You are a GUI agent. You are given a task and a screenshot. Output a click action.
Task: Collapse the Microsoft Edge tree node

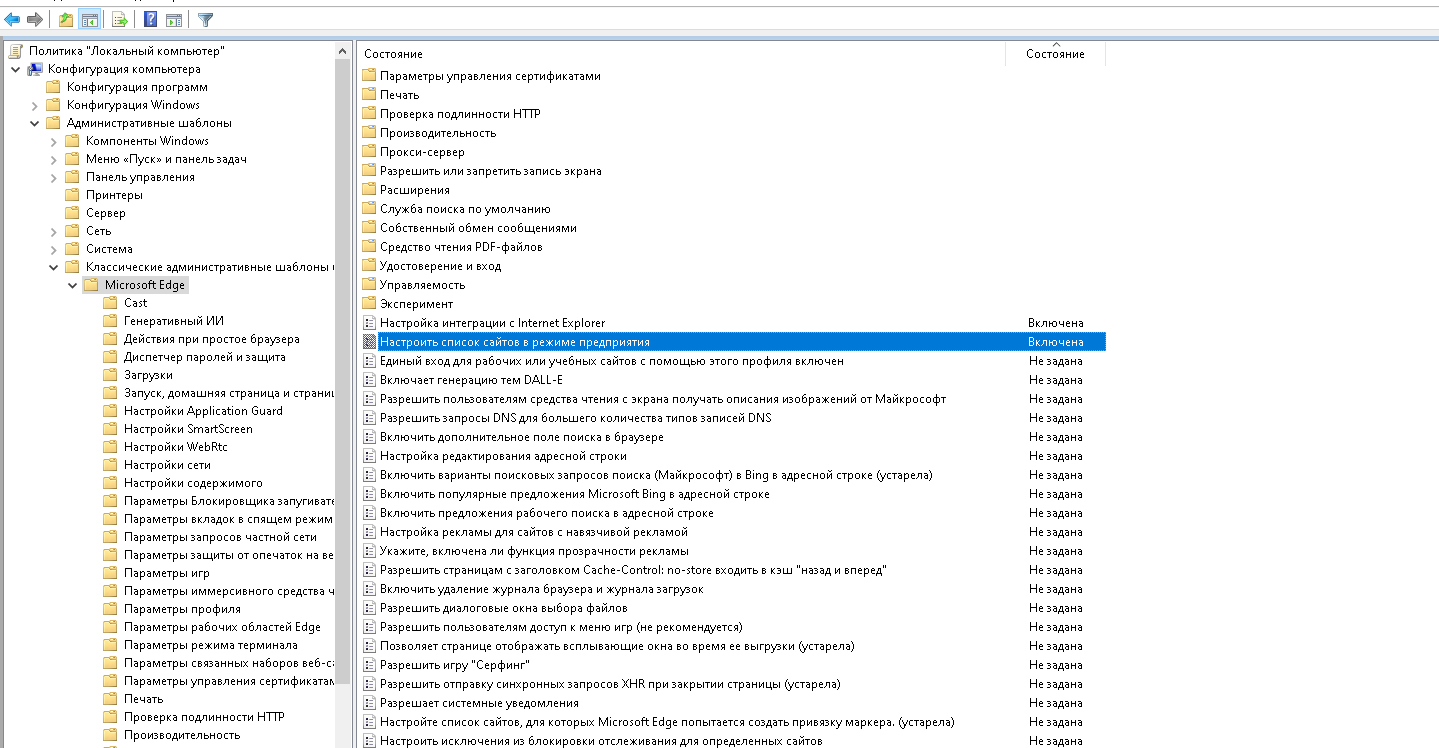(73, 285)
